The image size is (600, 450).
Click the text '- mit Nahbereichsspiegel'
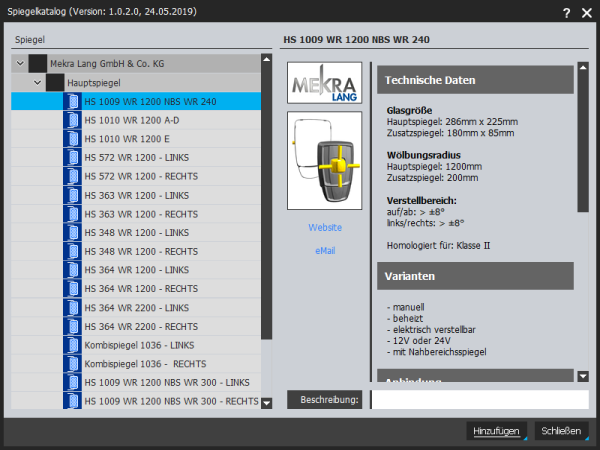click(437, 352)
